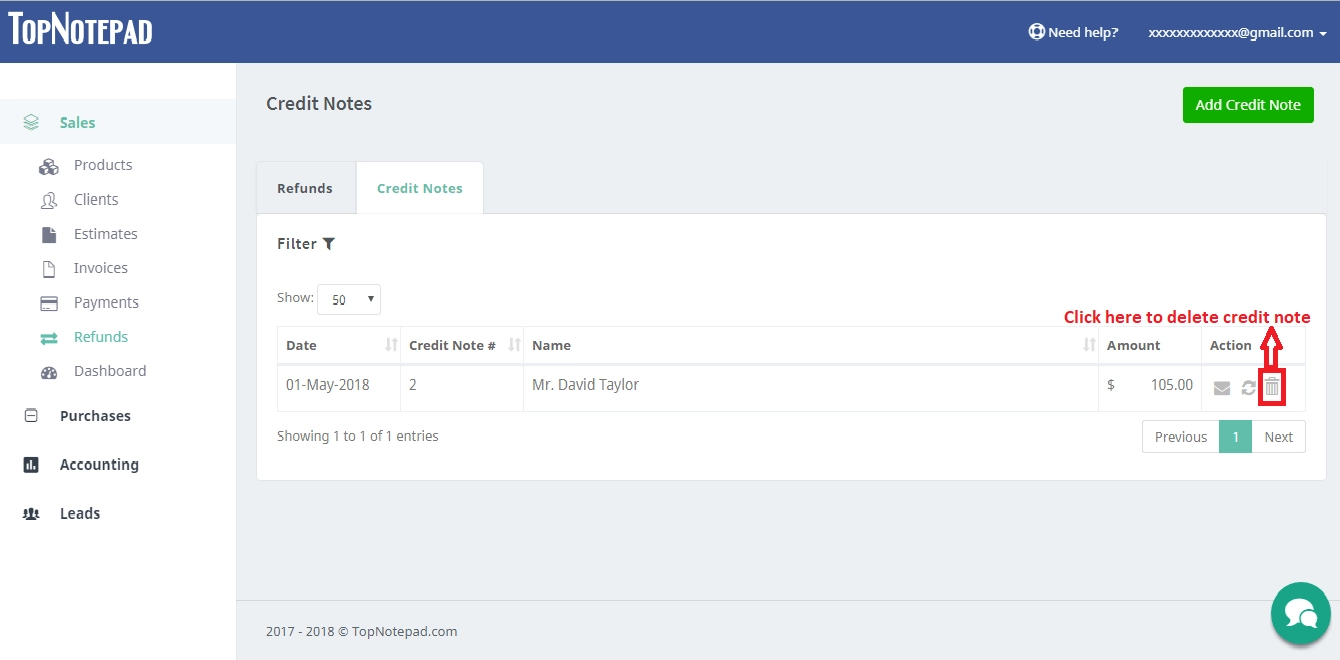Expand the account menu for the gmail address
This screenshot has width=1340, height=660.
pos(1236,31)
